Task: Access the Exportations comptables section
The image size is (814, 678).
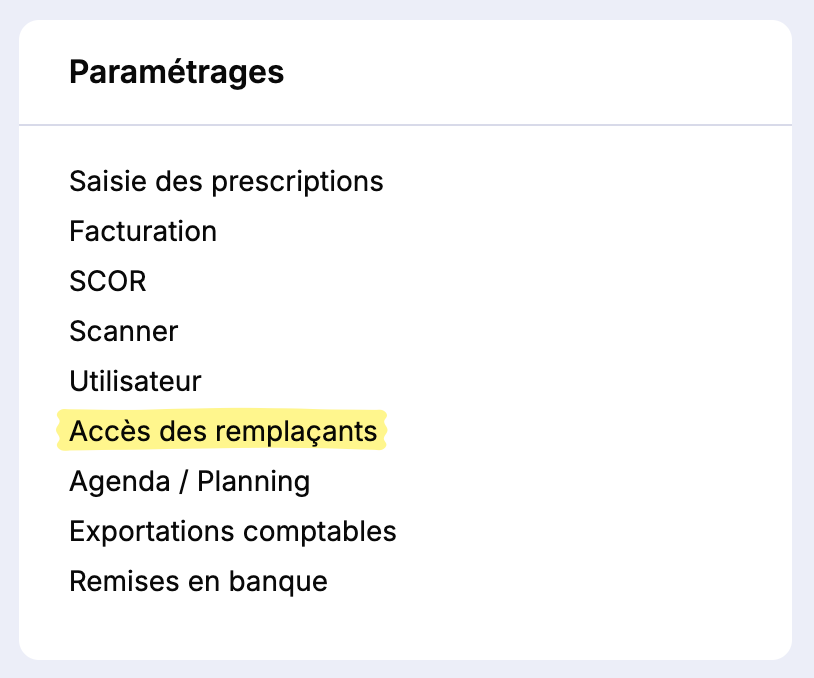Action: (232, 531)
